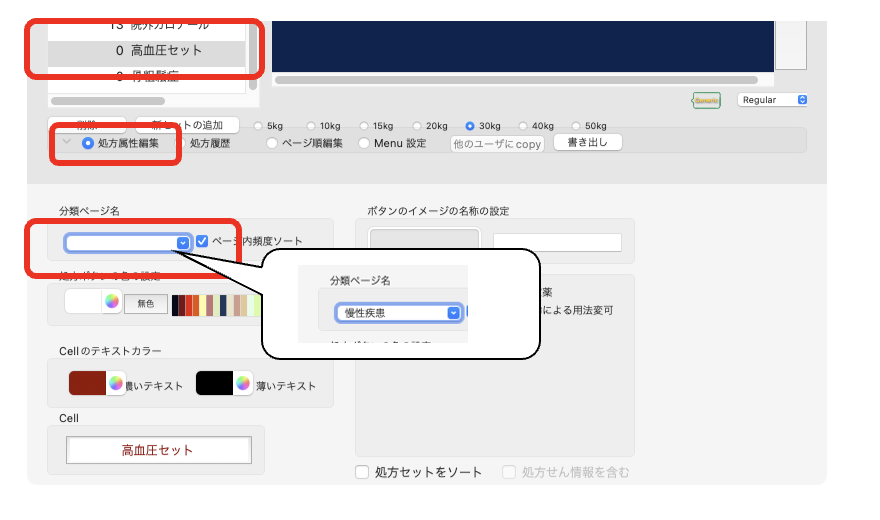Collapse the chevron beside 処方属性編集
The height and width of the screenshot is (520, 880).
click(67, 143)
